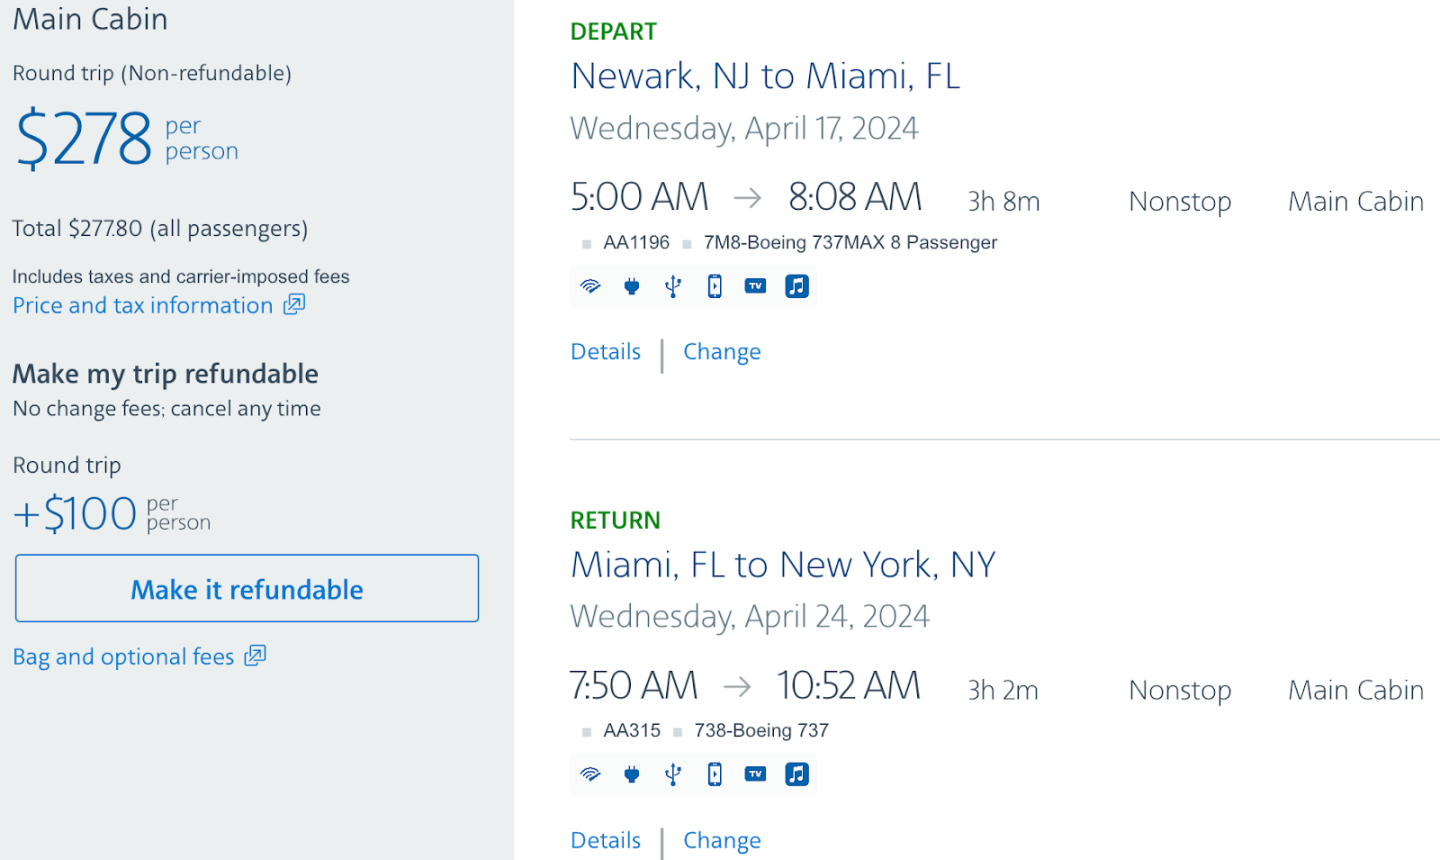Click the personal device entertainment icon for AA315

click(x=715, y=774)
